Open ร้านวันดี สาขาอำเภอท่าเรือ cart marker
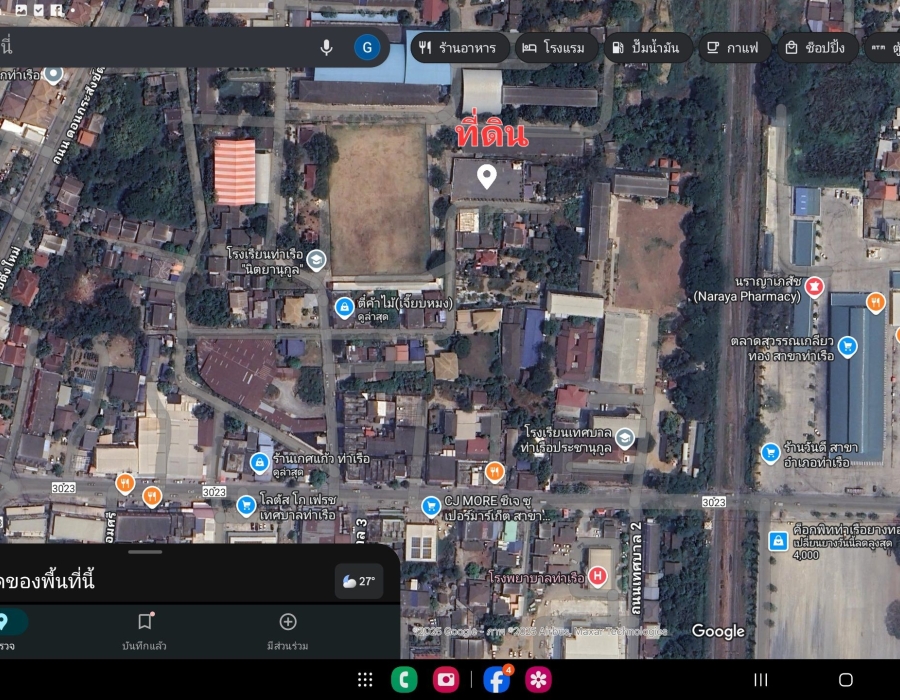The image size is (900, 700). point(770,453)
